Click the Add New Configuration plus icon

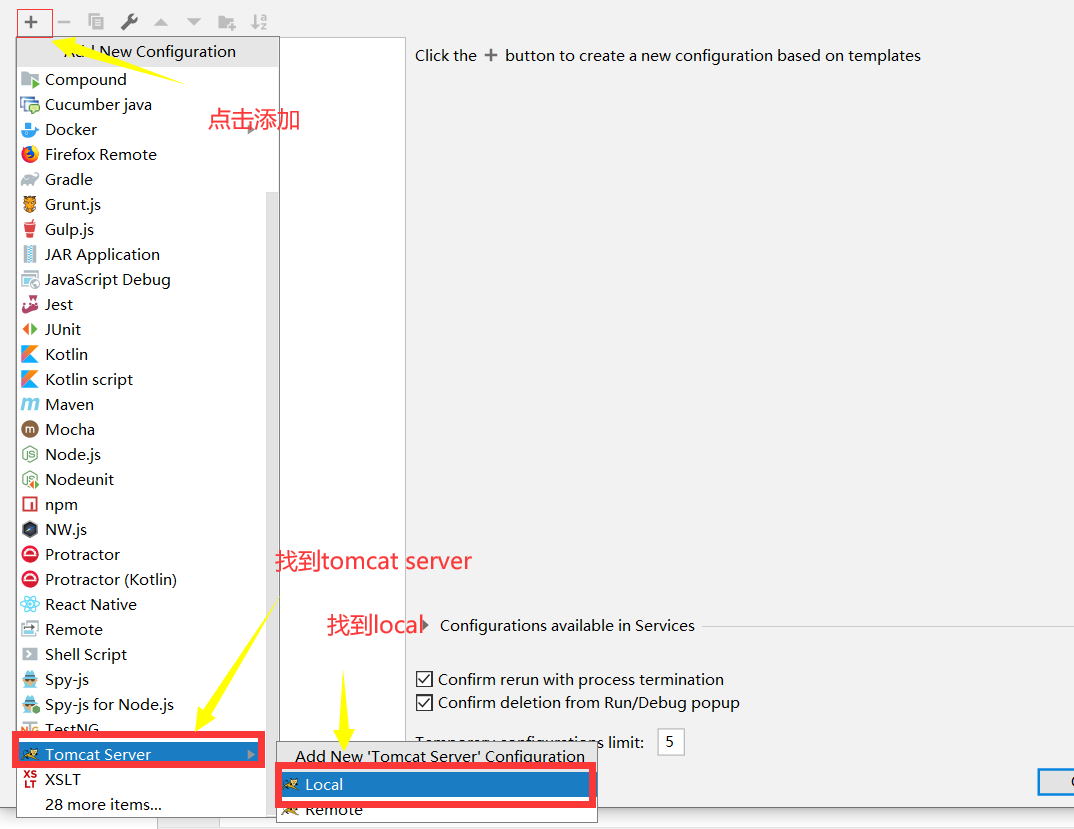point(31,22)
